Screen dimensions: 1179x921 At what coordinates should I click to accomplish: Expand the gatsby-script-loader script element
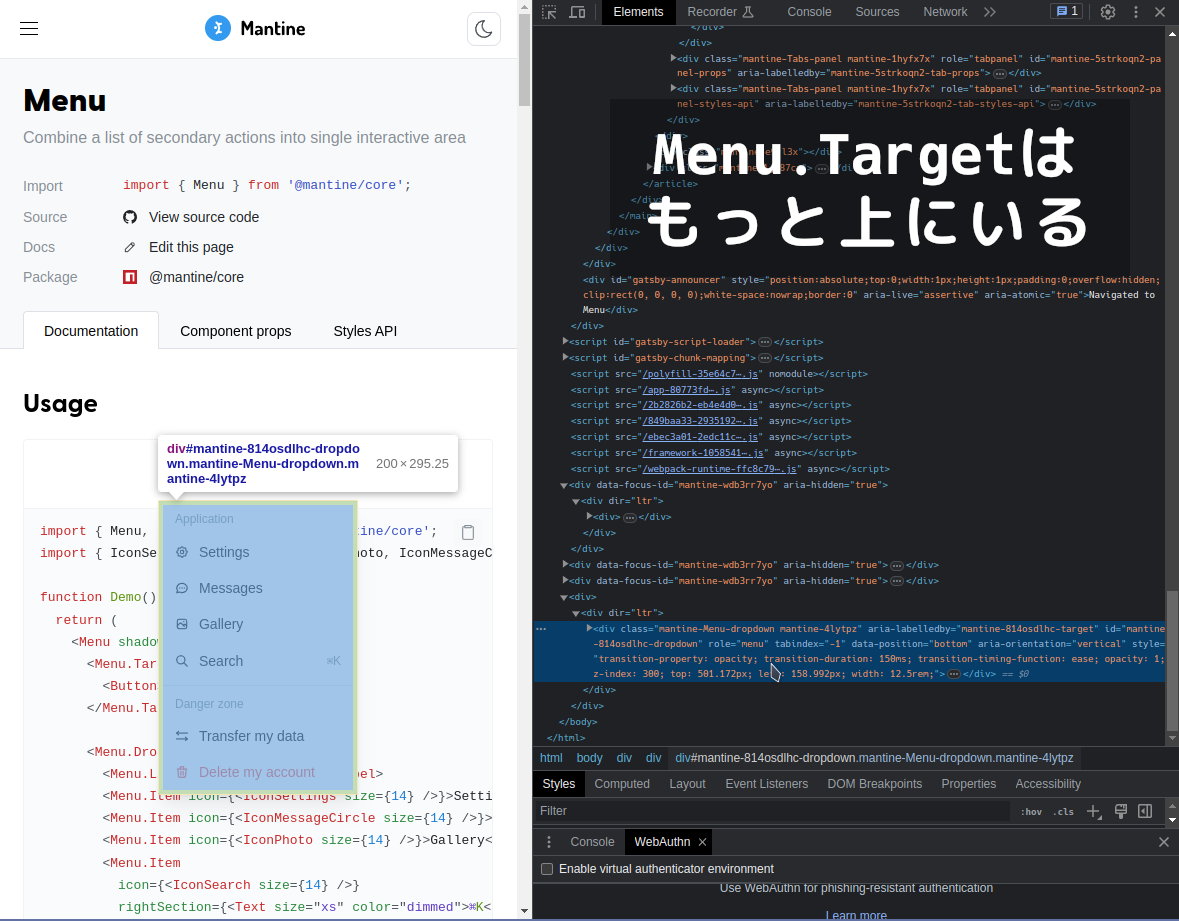click(565, 341)
